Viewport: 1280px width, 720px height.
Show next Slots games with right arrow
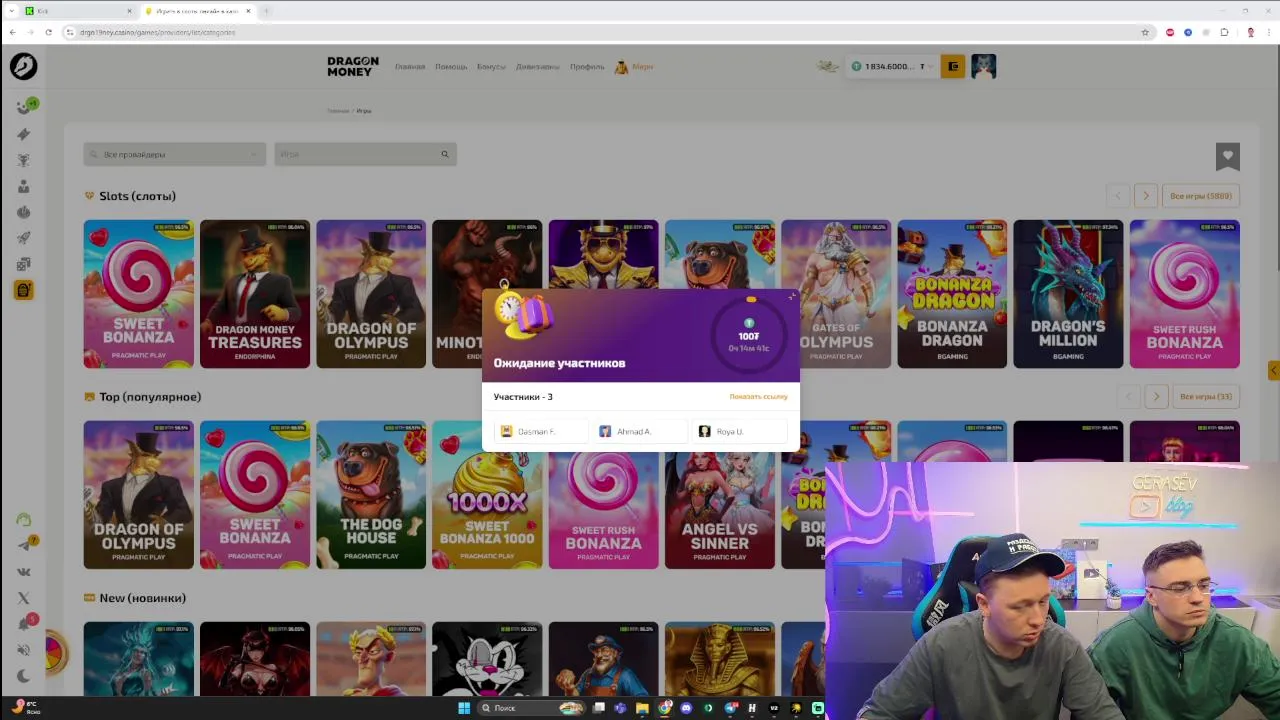pyautogui.click(x=1146, y=196)
